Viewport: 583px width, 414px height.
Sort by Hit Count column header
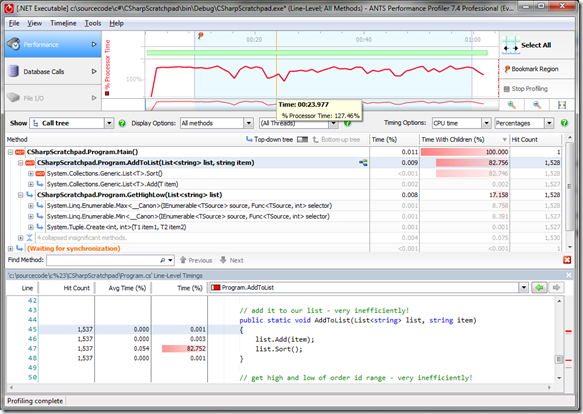(535, 139)
